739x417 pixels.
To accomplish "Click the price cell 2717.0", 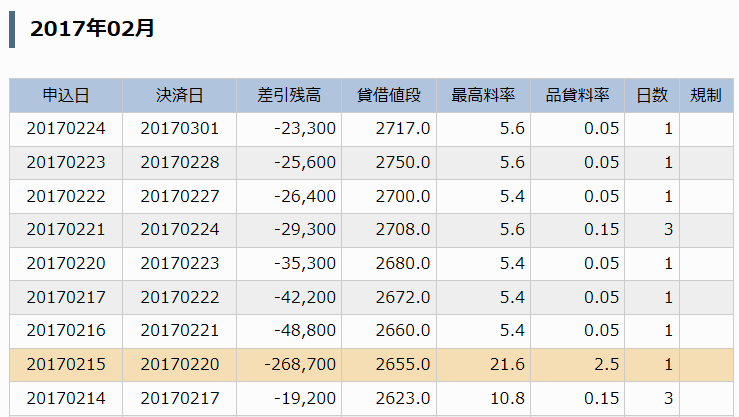I will (403, 129).
